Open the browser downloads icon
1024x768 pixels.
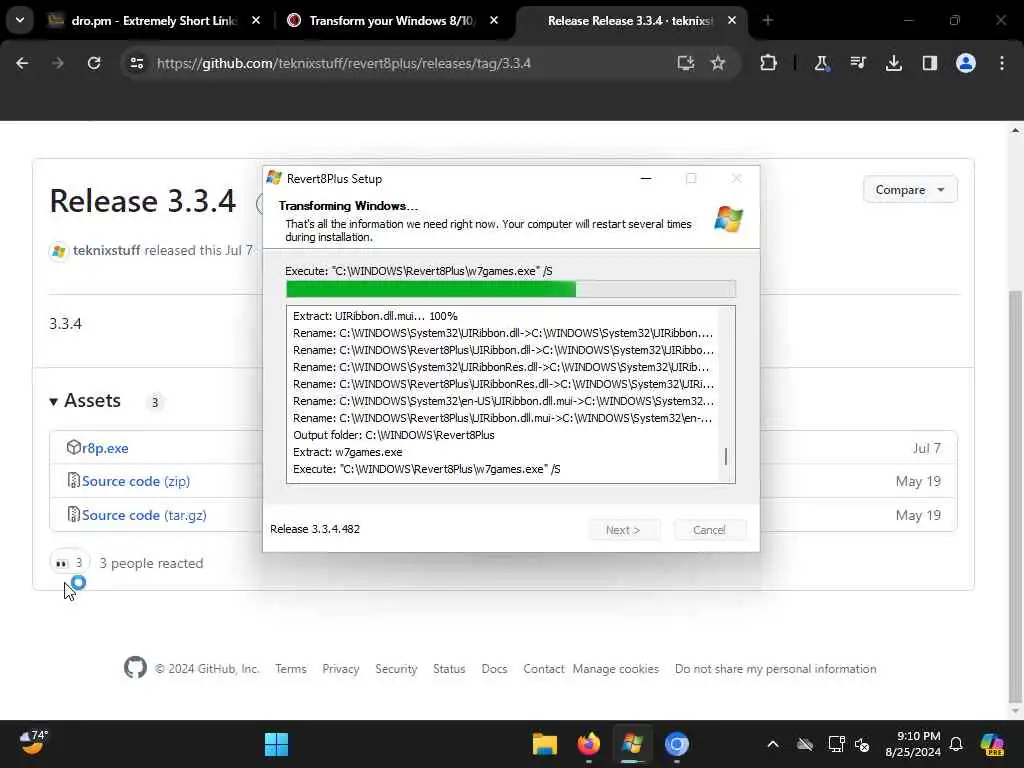(893, 63)
